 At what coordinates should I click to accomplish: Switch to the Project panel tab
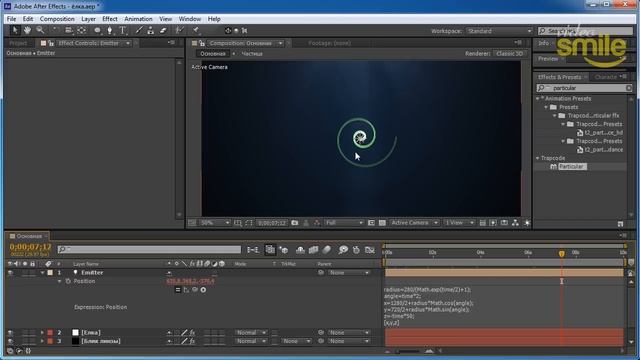(18, 43)
